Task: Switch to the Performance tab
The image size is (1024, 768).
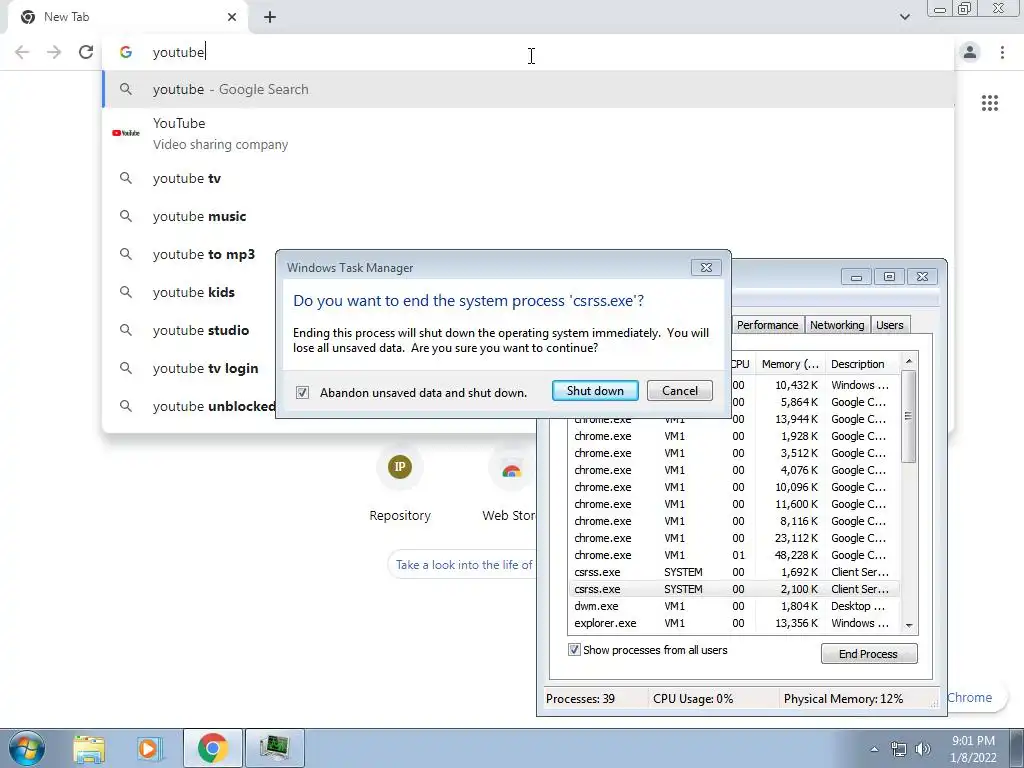Action: (767, 325)
